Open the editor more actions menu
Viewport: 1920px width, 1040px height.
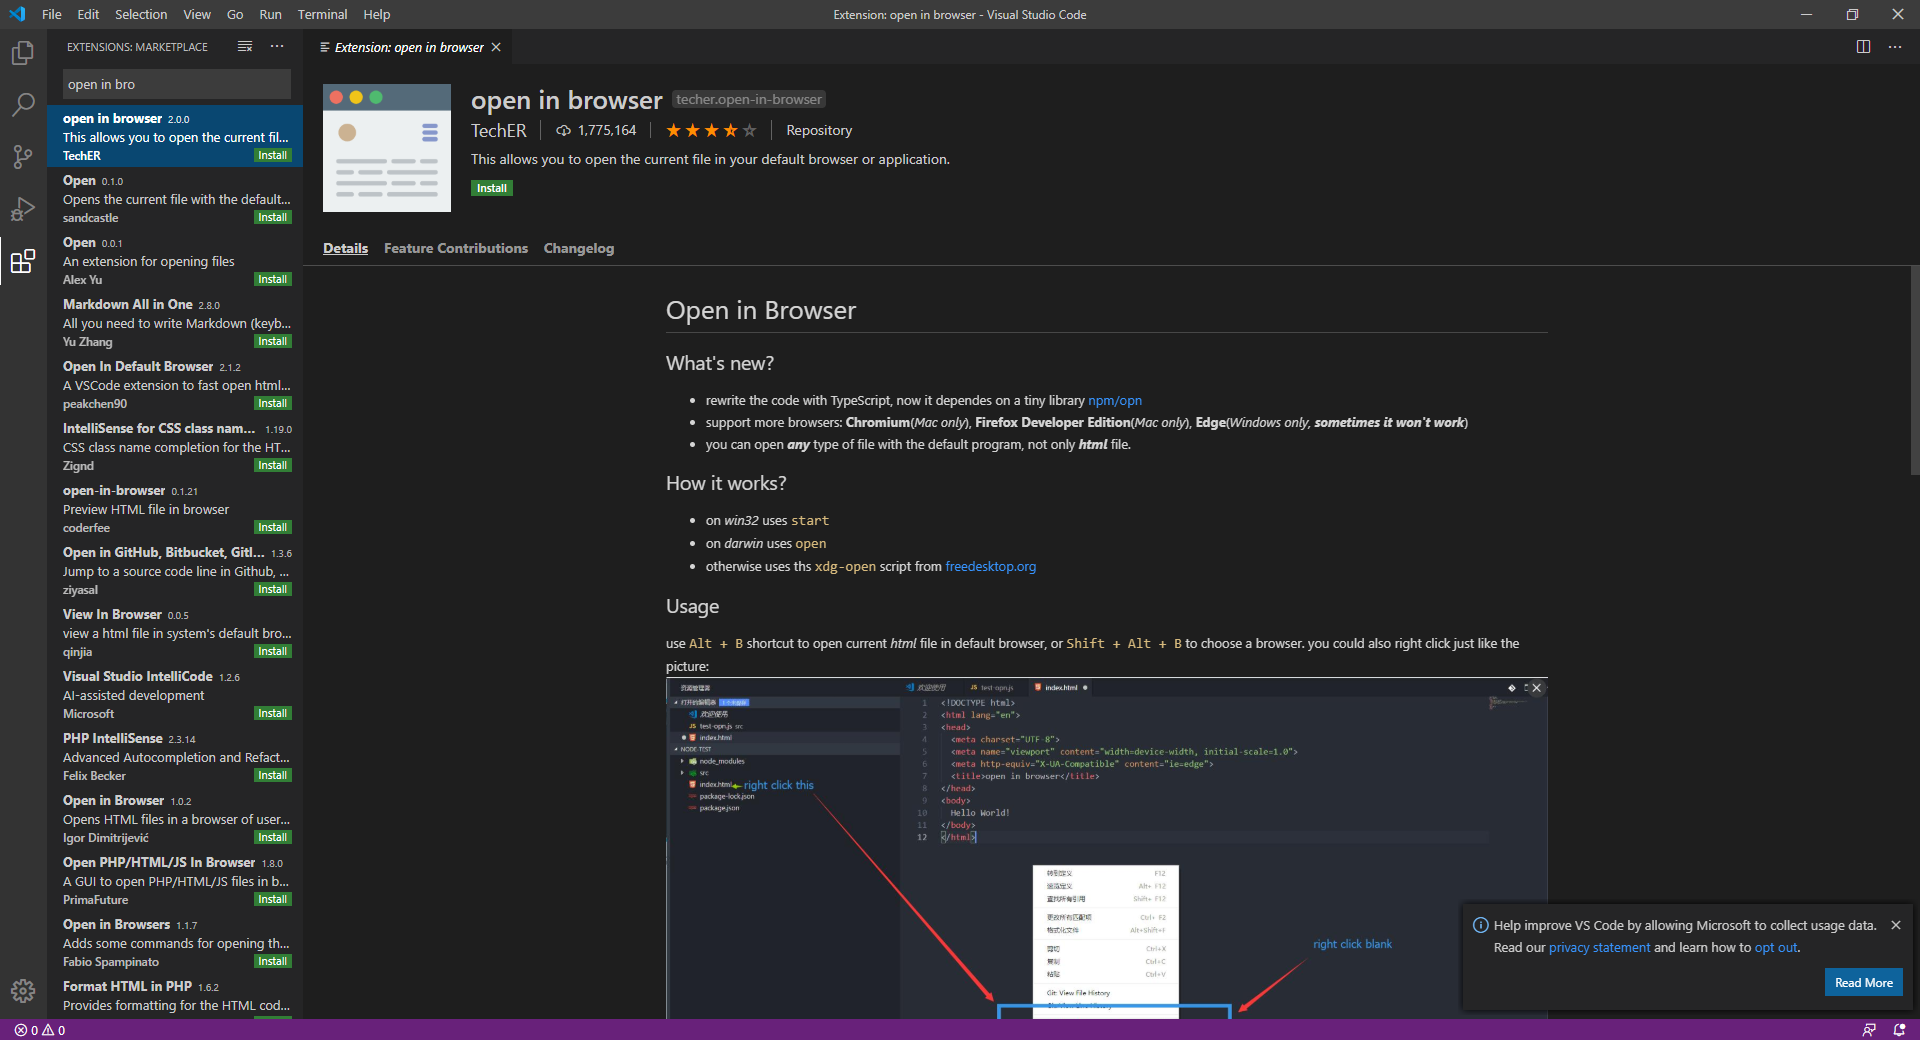[1895, 47]
